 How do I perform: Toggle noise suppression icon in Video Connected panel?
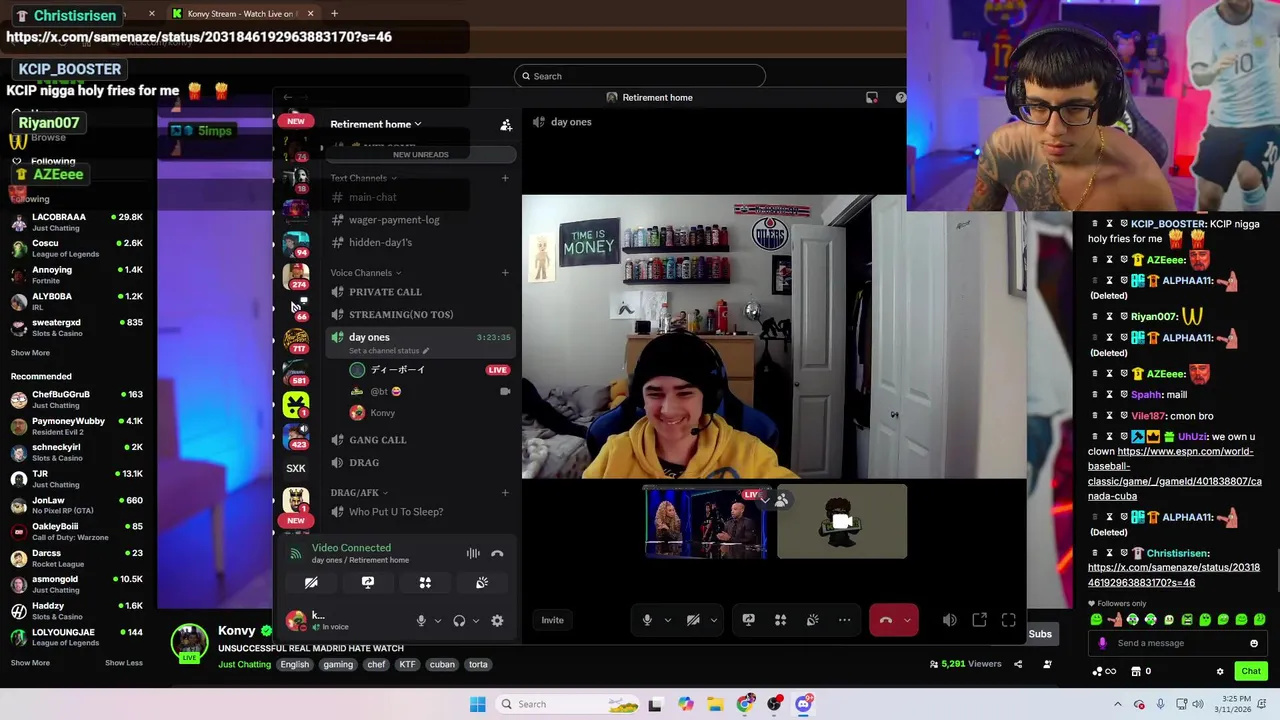pyautogui.click(x=473, y=553)
